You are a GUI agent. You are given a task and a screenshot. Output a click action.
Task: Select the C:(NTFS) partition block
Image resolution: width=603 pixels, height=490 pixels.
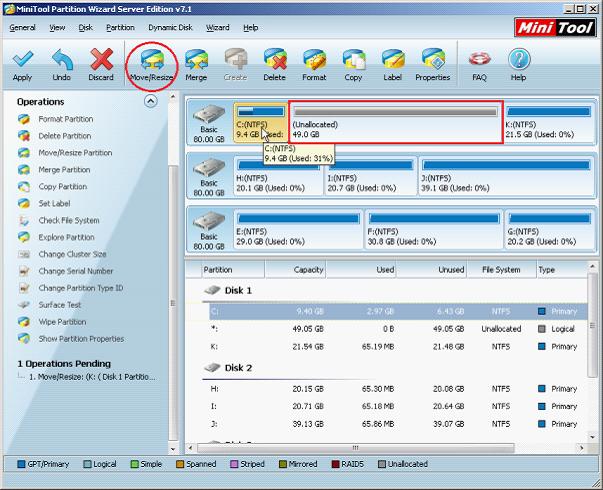260,122
